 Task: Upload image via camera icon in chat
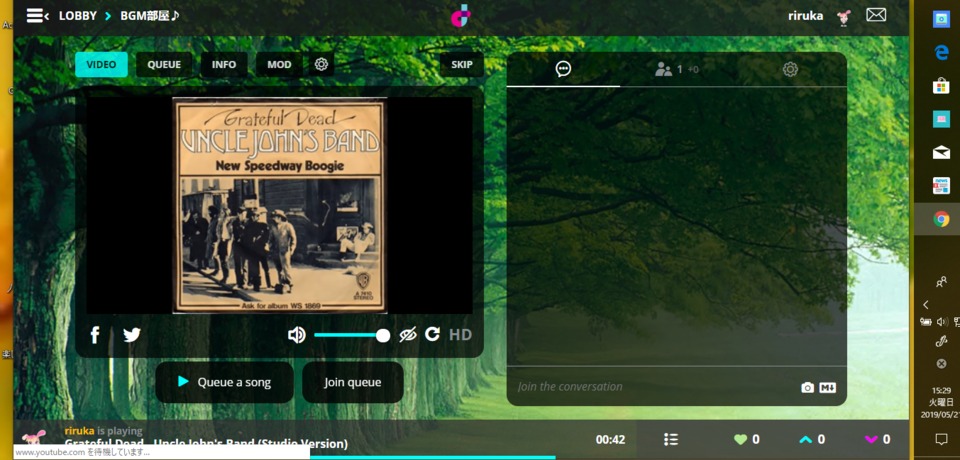[808, 388]
